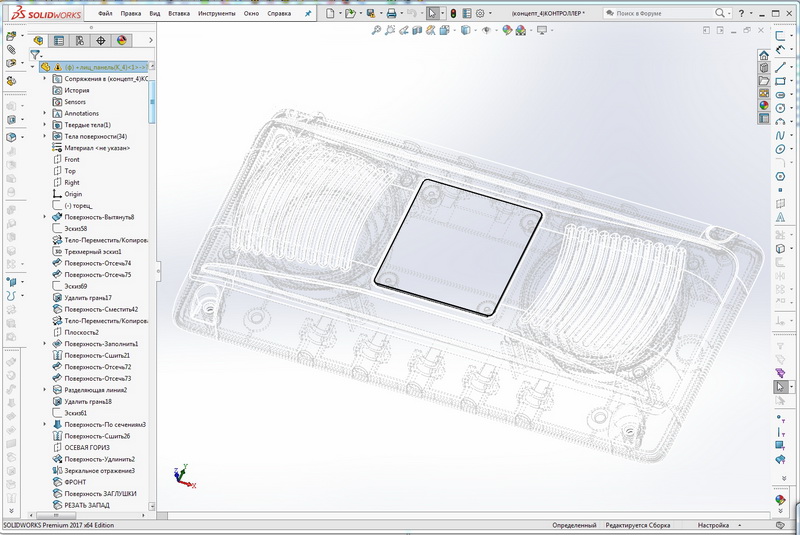
Task: Expand the Annotations tree node
Action: click(x=44, y=113)
